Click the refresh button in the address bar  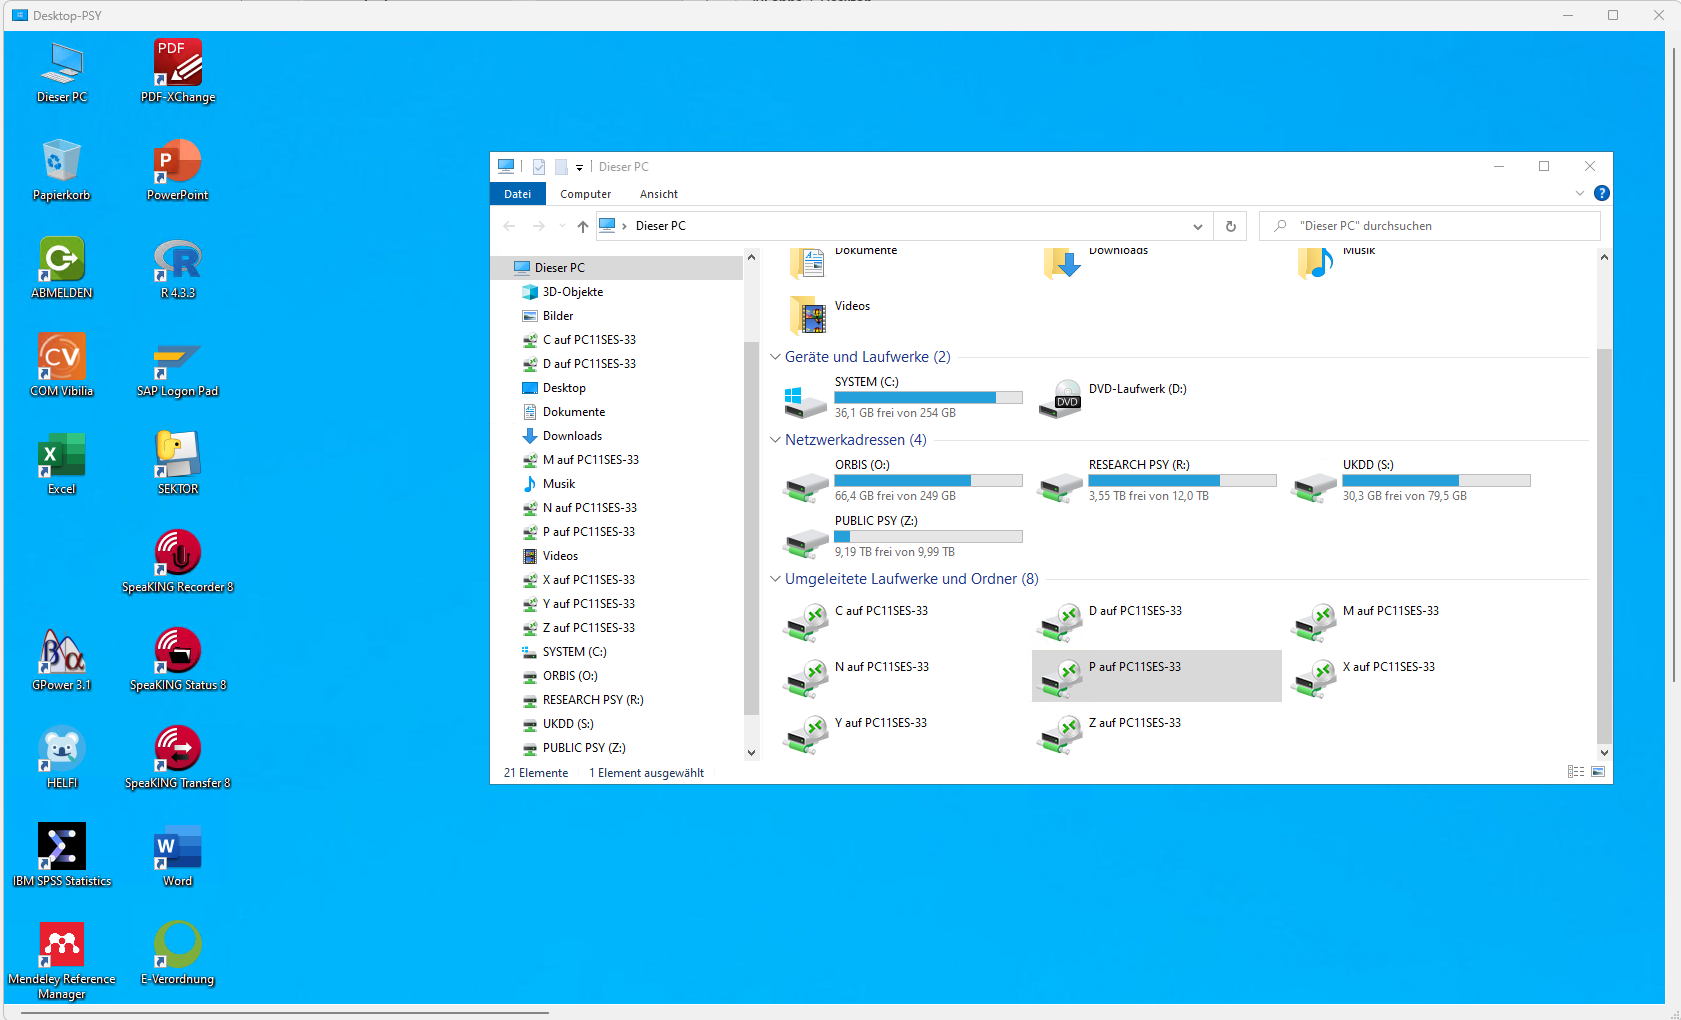[x=1230, y=226]
